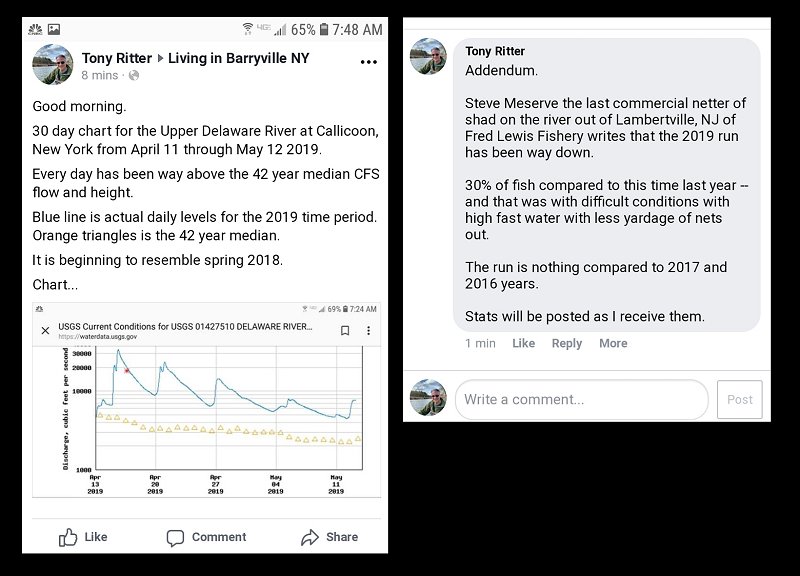Open More options for the comment

[x=613, y=343]
